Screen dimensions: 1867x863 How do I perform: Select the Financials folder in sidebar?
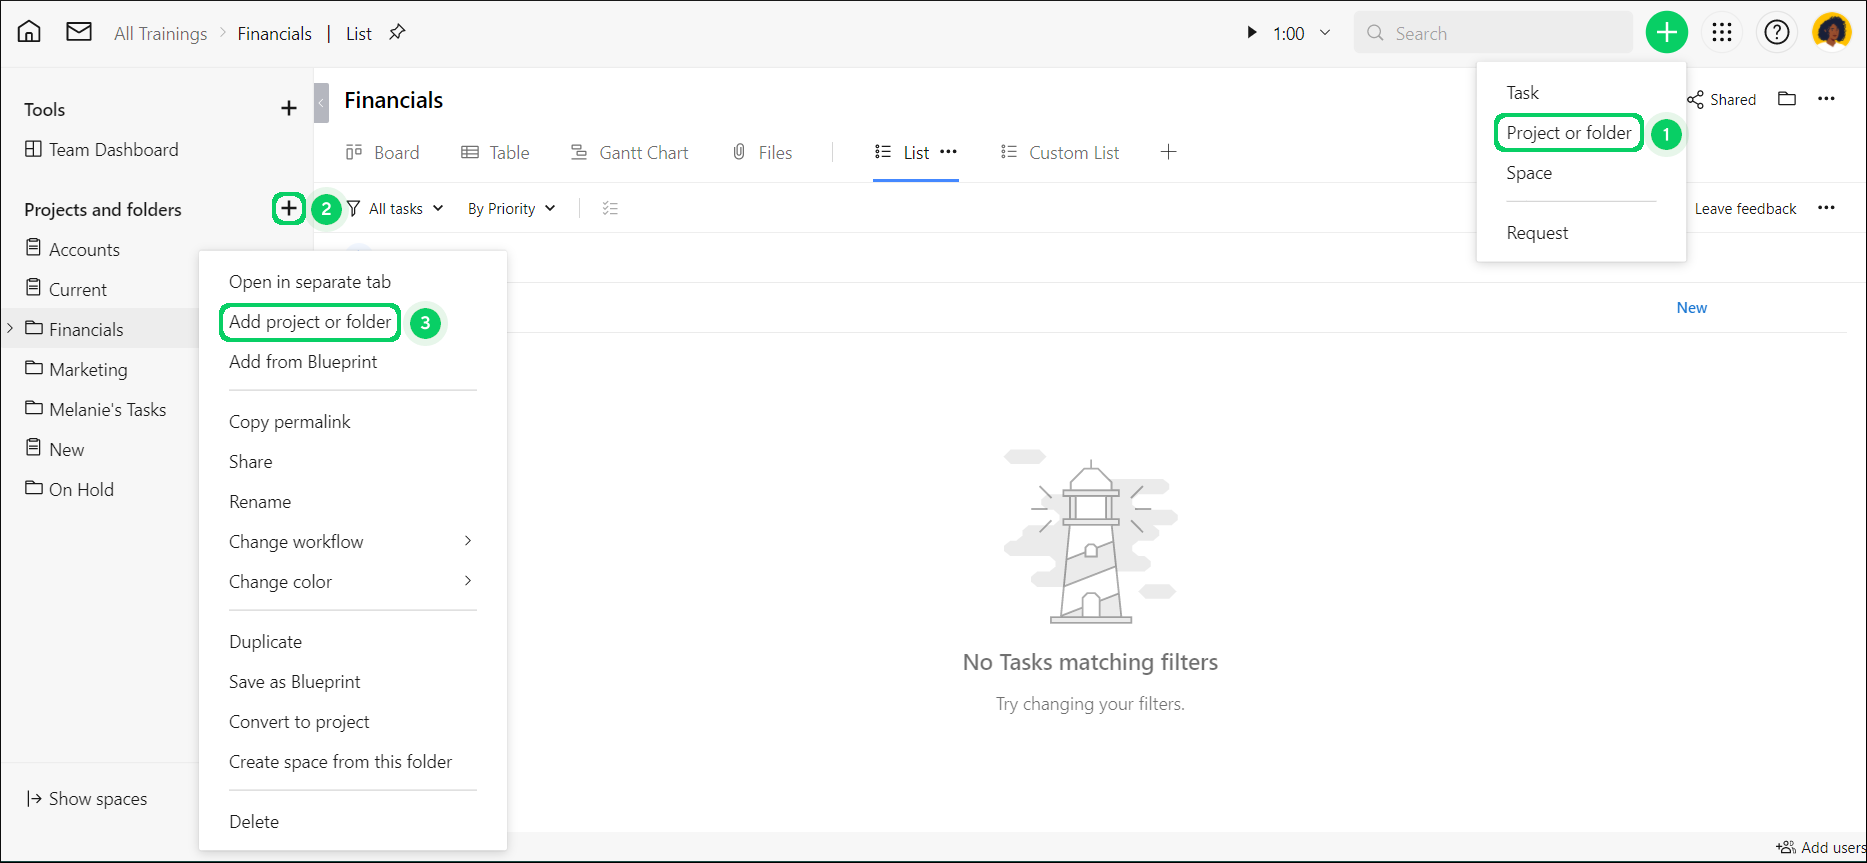pos(74,329)
